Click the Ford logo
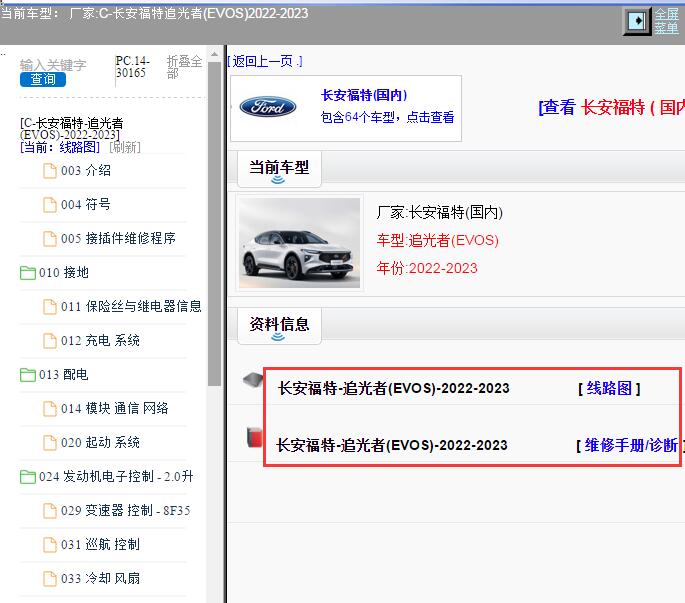The height and width of the screenshot is (603, 685). click(268, 107)
